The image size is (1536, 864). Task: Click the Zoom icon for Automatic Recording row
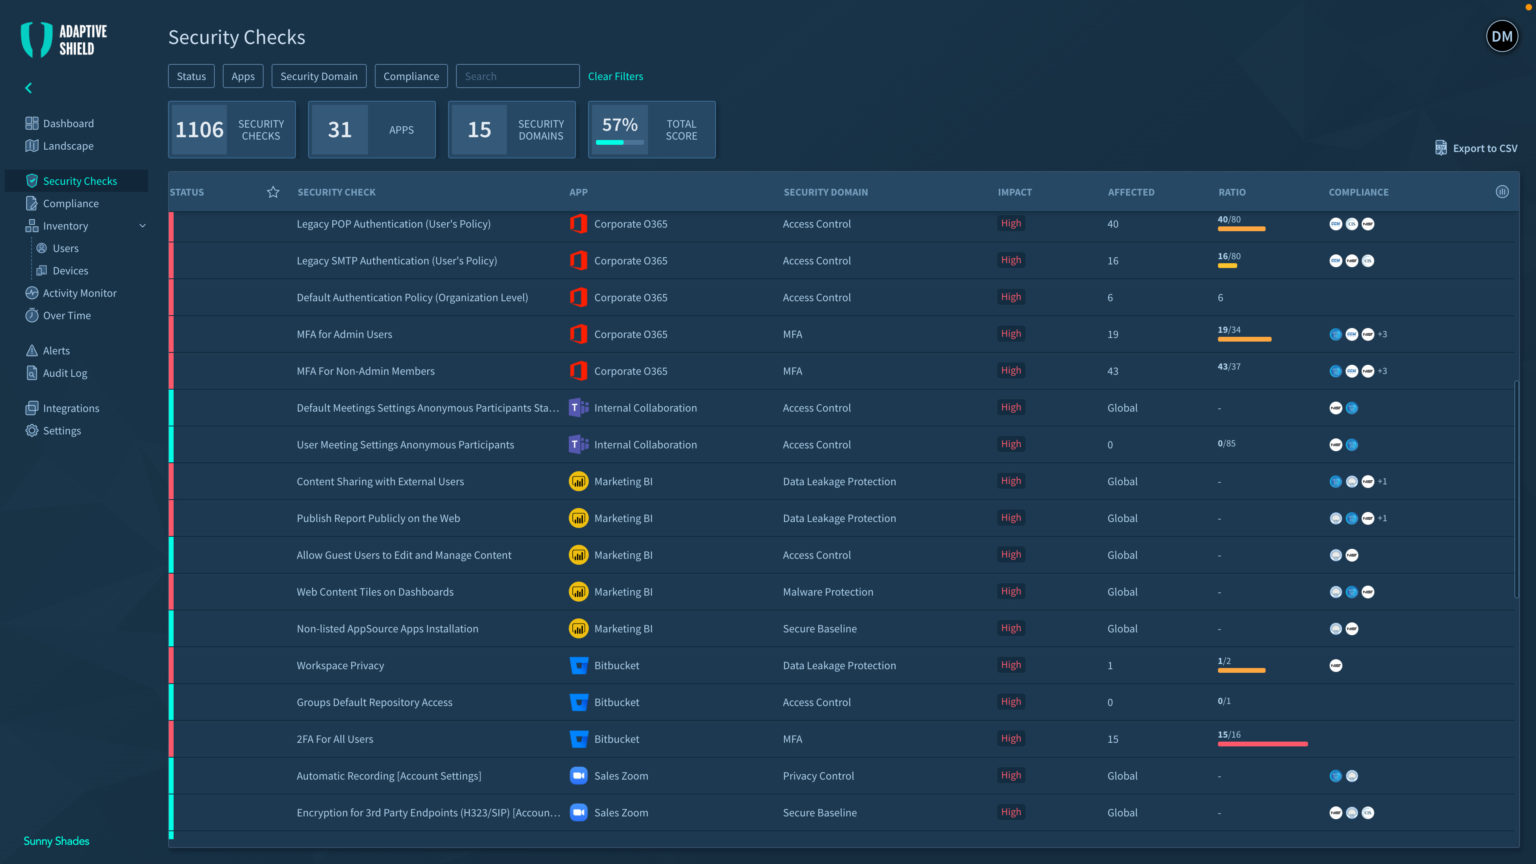tap(578, 775)
